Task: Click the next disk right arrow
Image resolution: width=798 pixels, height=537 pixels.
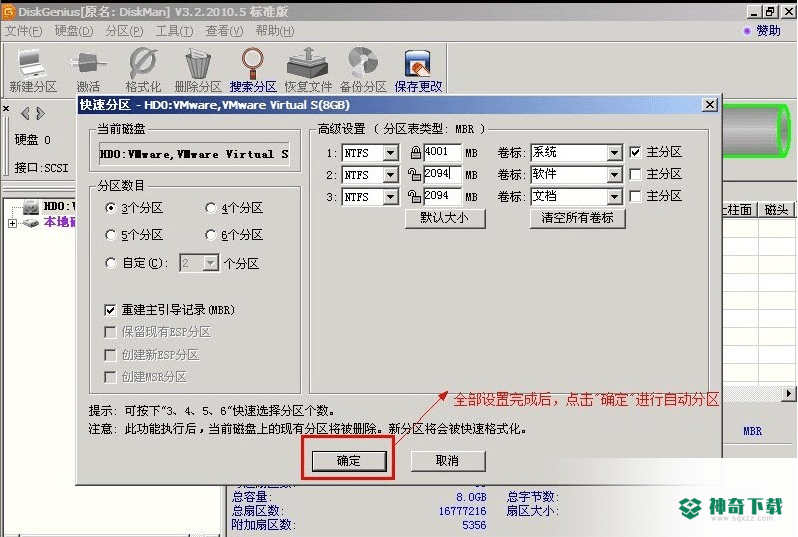Action: click(x=40, y=113)
